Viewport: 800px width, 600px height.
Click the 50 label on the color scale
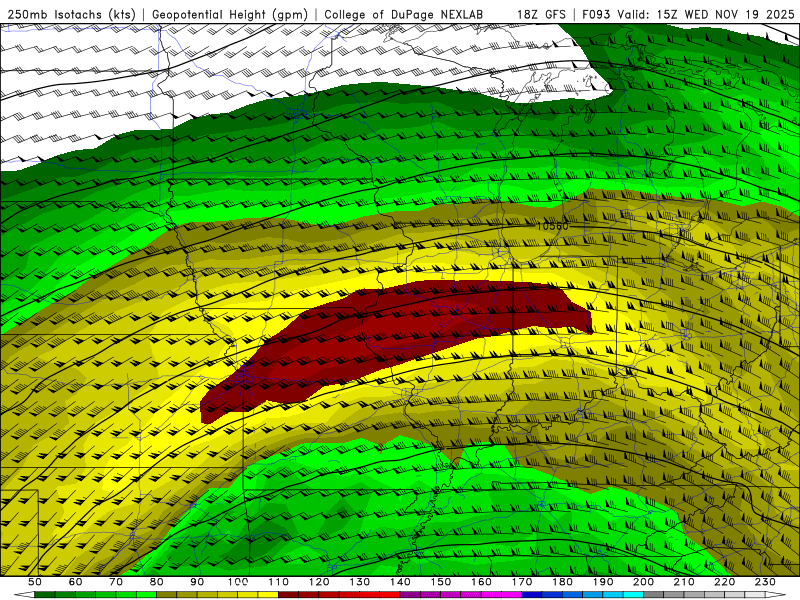click(35, 582)
